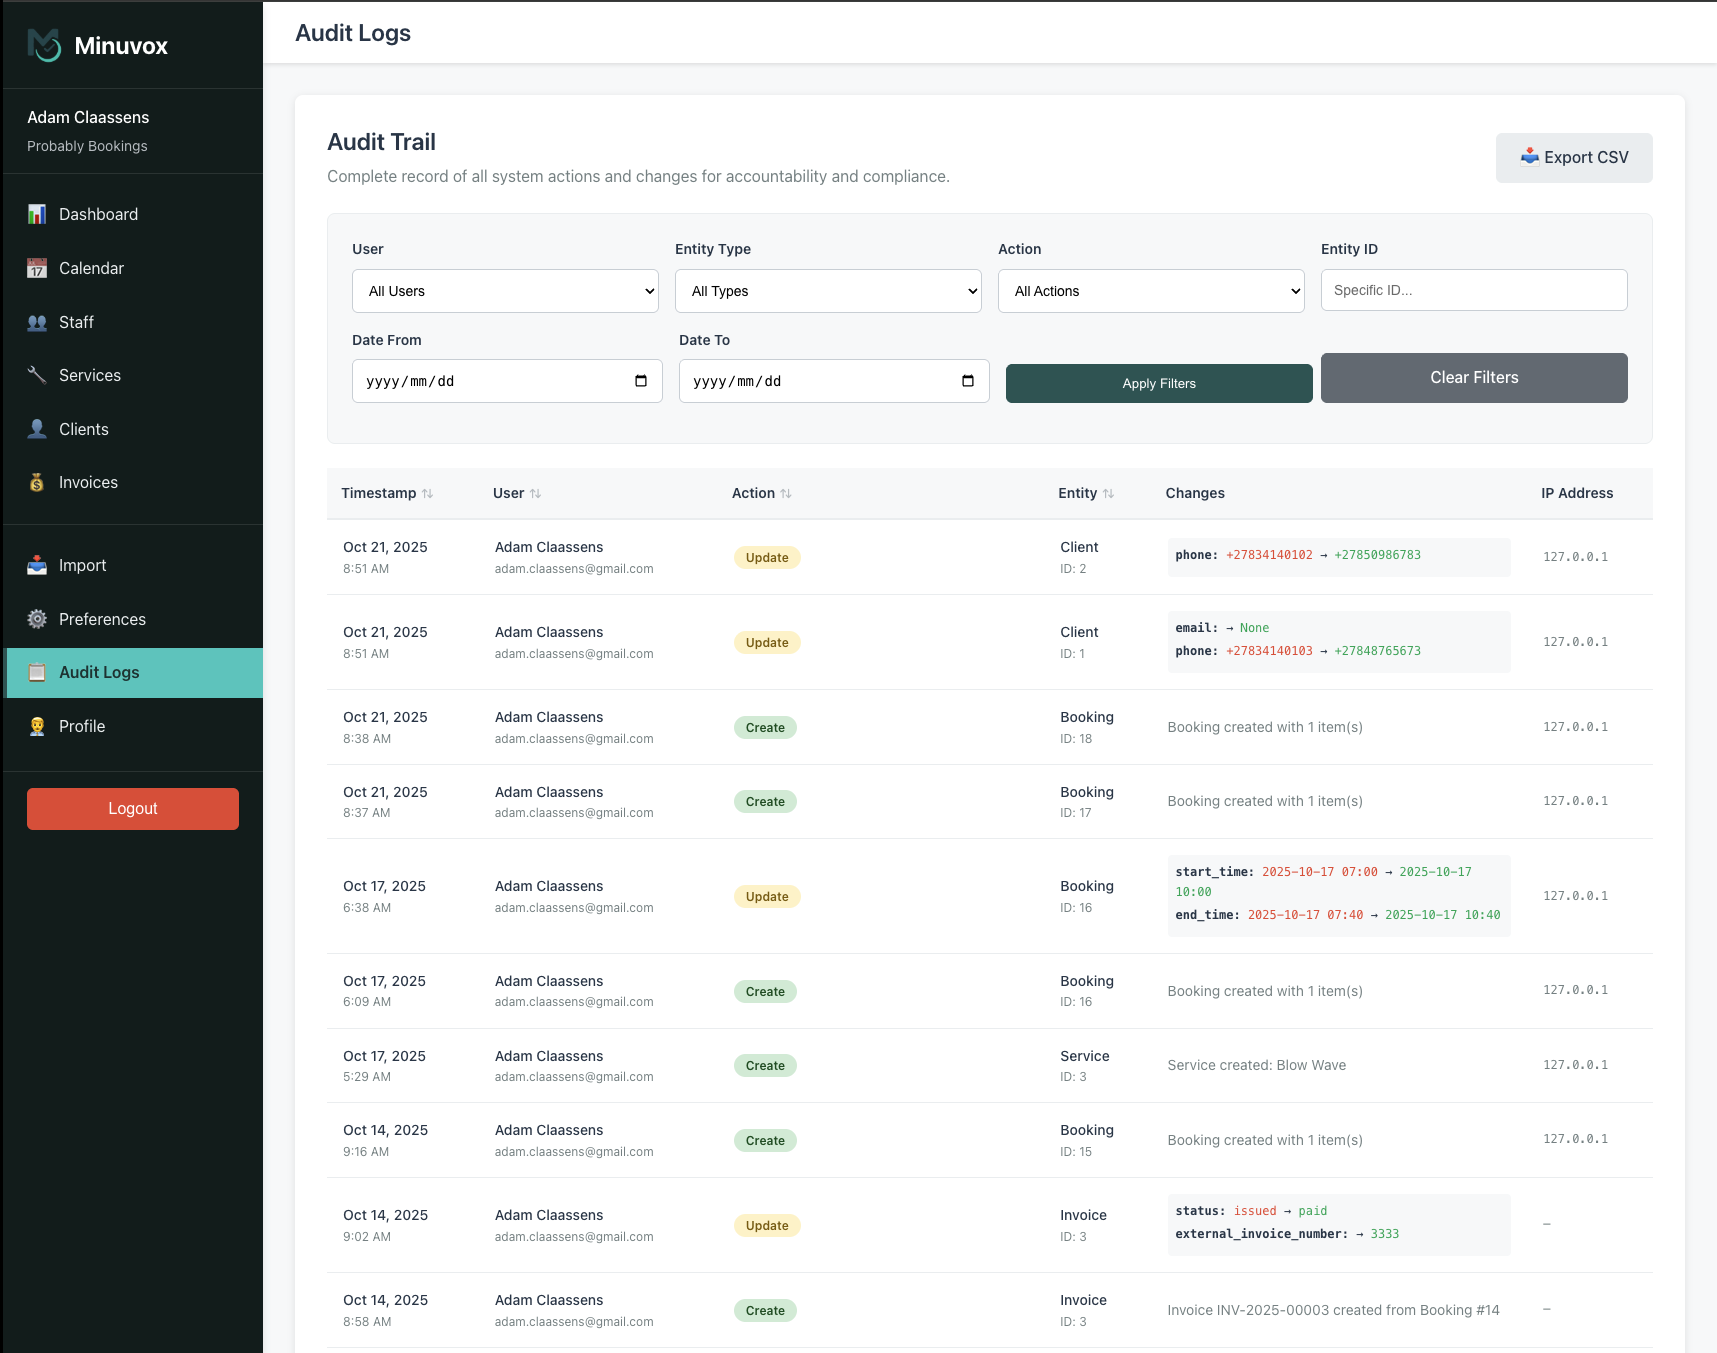Click the Preferences gear icon
The height and width of the screenshot is (1353, 1717).
click(x=37, y=619)
